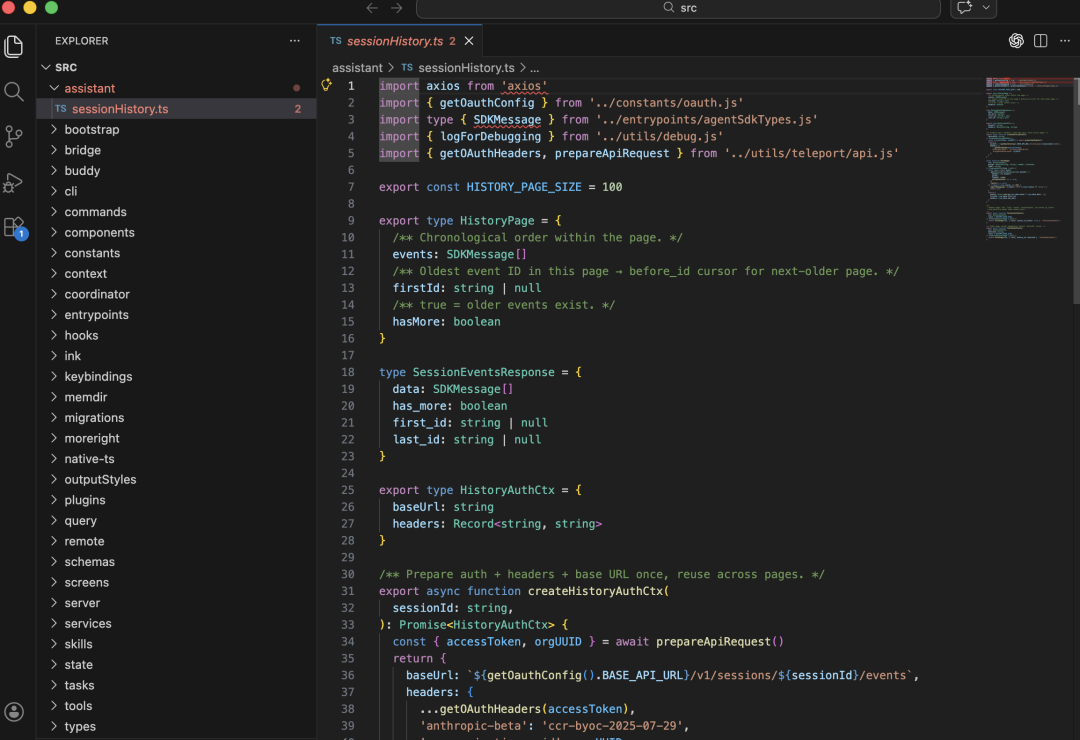The height and width of the screenshot is (740, 1080).
Task: Select the macOS green zoom window button
Action: click(52, 8)
